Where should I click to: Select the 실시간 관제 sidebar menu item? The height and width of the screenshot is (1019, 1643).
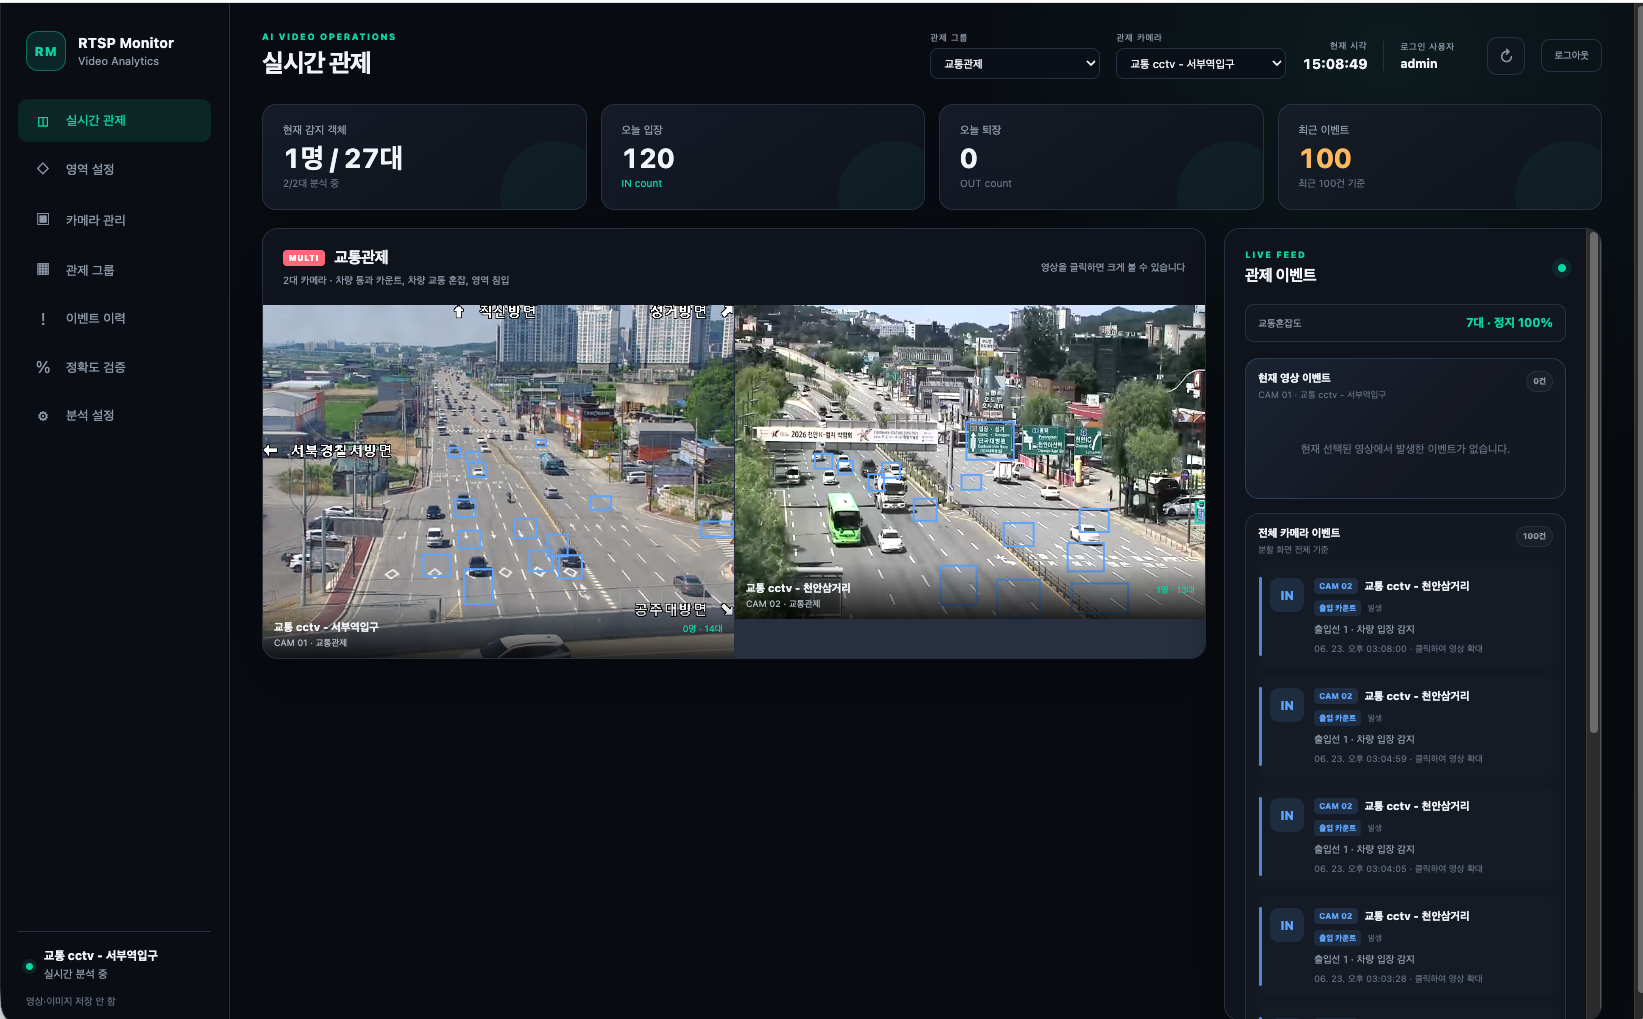[x=114, y=120]
